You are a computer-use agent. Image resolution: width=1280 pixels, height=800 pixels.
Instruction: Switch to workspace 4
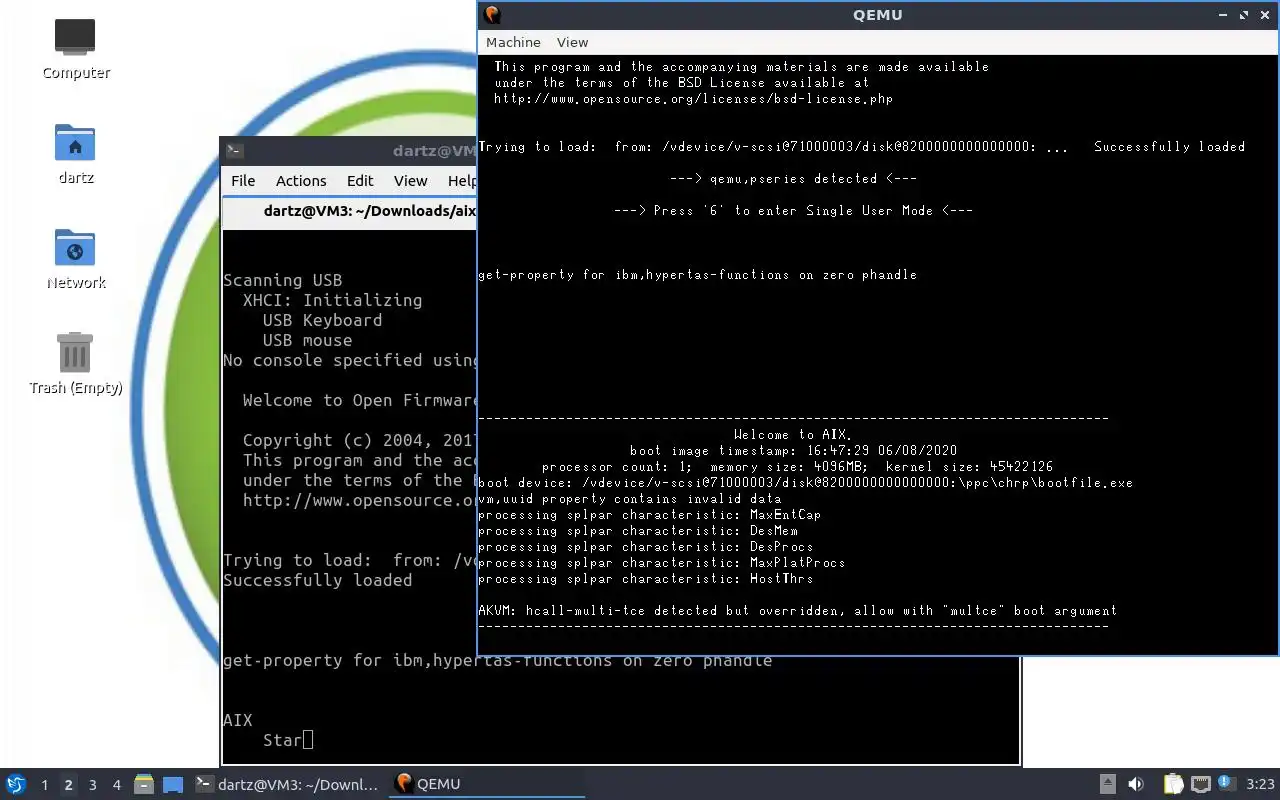click(116, 785)
